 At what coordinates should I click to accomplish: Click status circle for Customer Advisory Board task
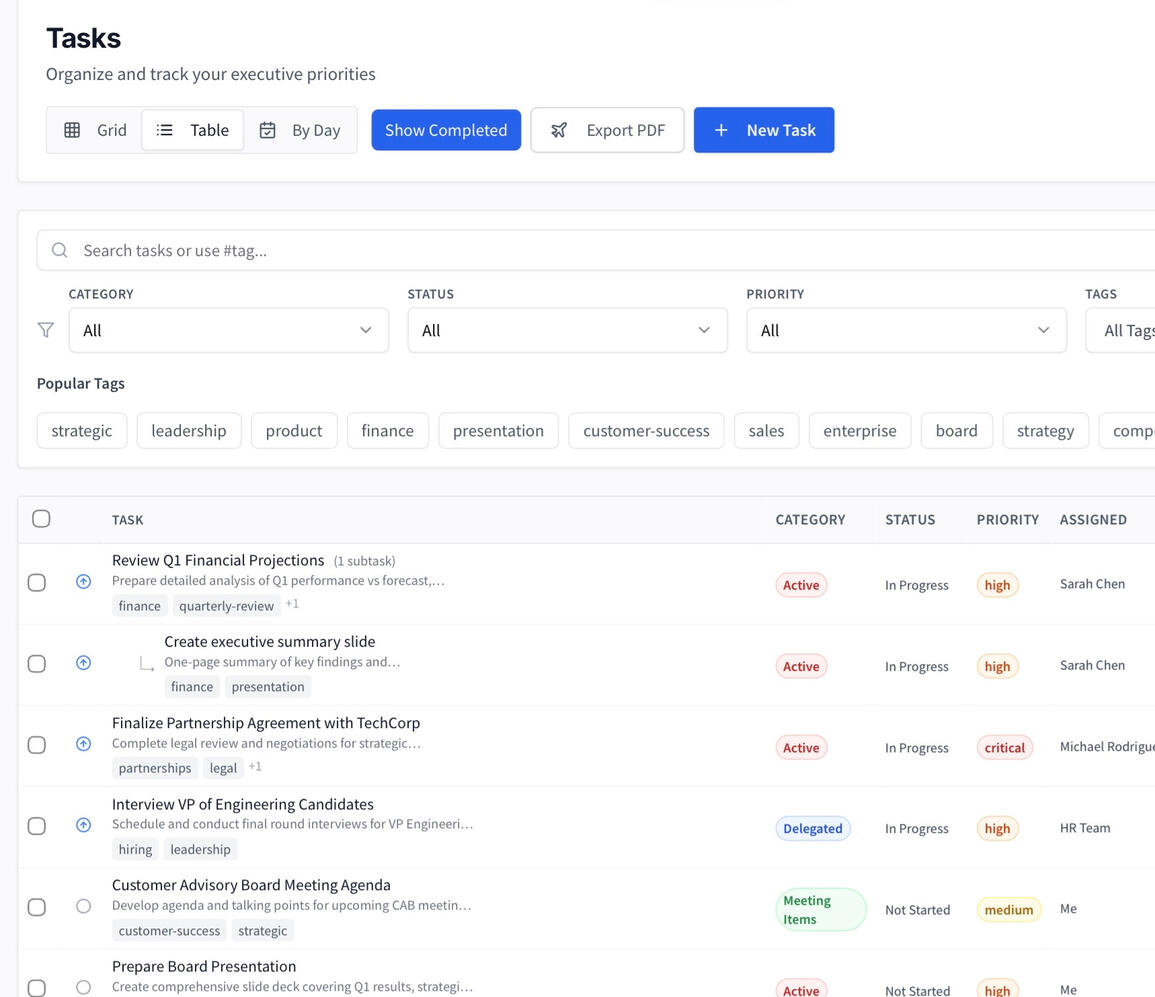point(84,906)
